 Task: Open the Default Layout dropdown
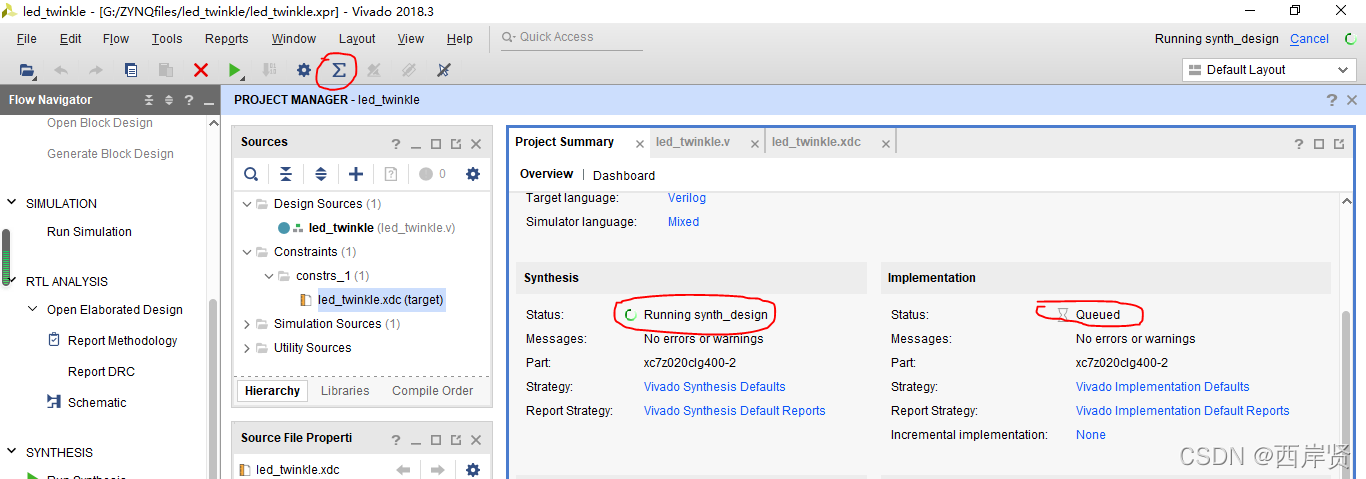click(x=1269, y=70)
